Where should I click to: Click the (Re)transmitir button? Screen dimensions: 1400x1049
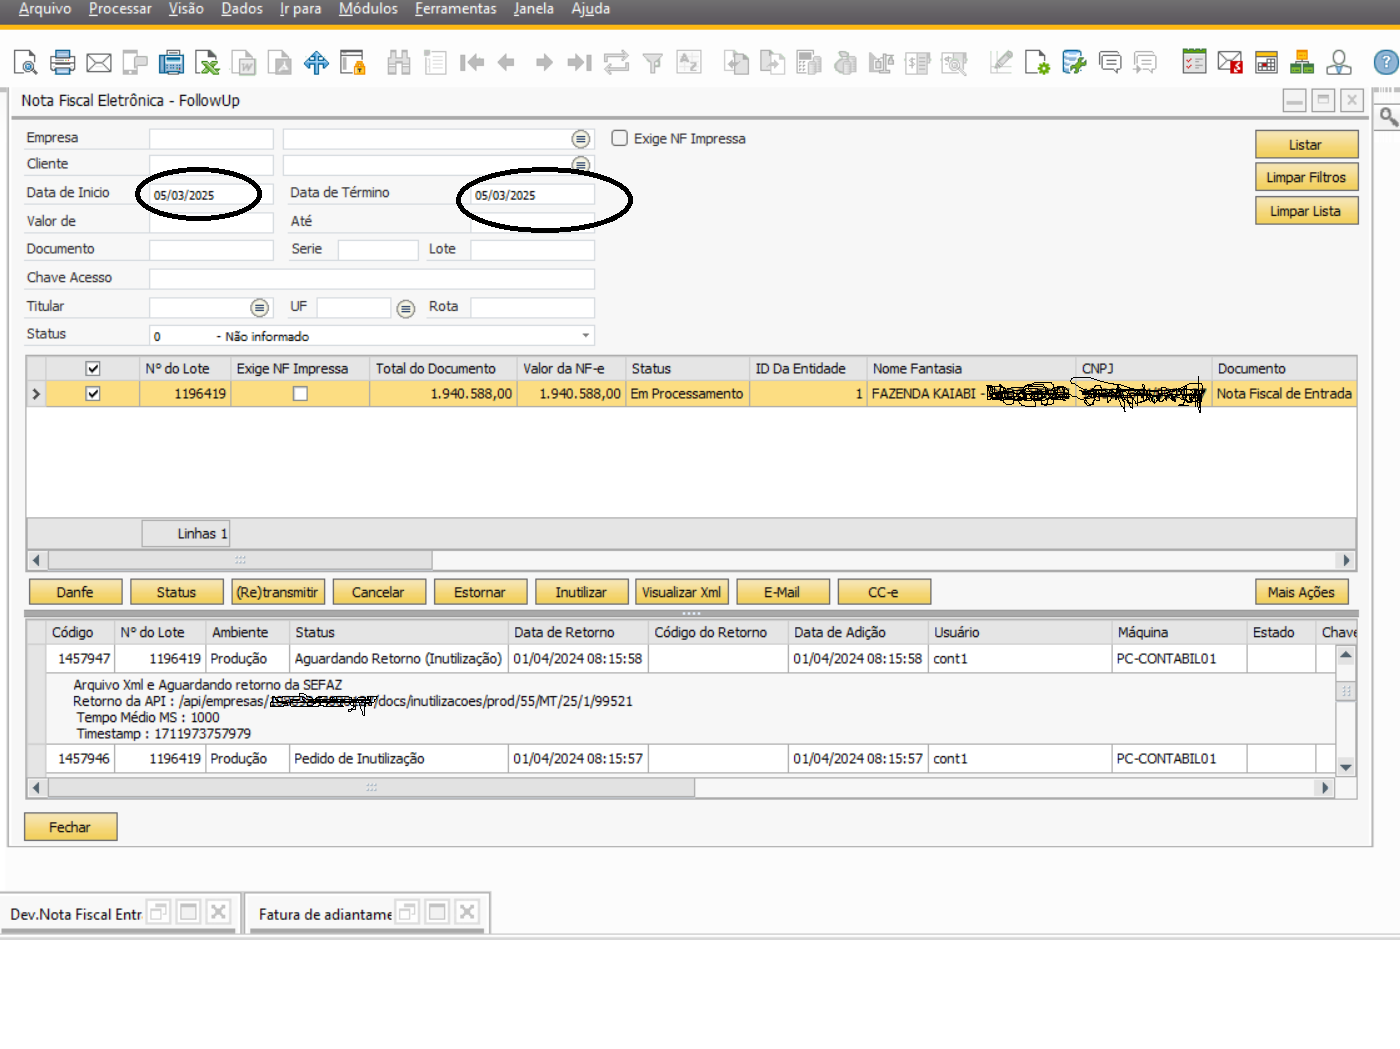(x=277, y=592)
